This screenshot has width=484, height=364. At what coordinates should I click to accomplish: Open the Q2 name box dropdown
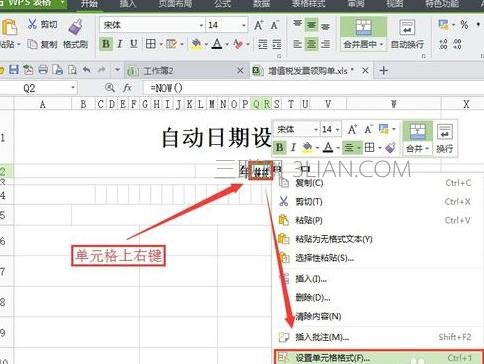click(73, 88)
